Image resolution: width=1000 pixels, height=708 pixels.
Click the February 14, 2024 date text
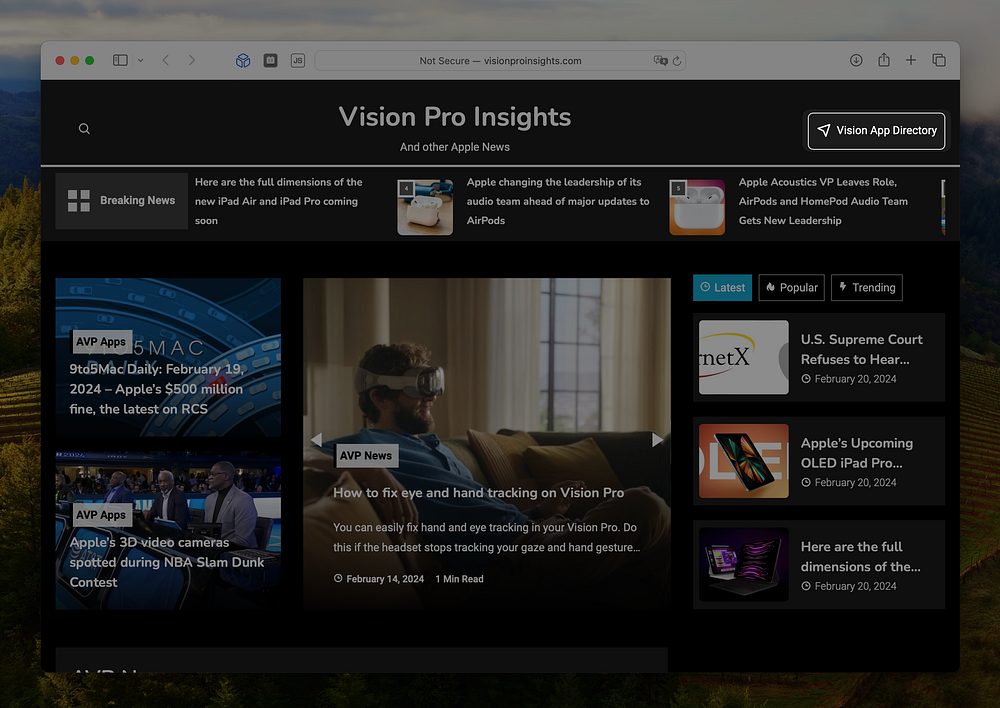tap(385, 579)
